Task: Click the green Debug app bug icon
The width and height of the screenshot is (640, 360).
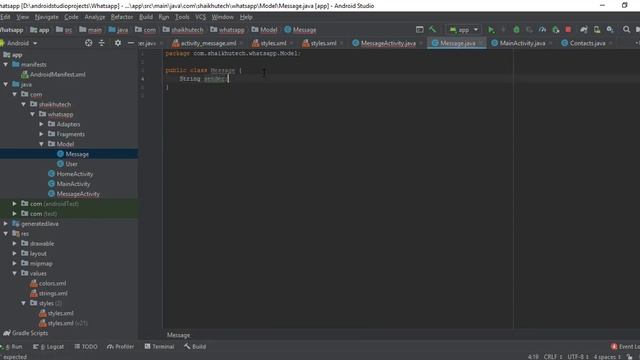Action: (516, 29)
